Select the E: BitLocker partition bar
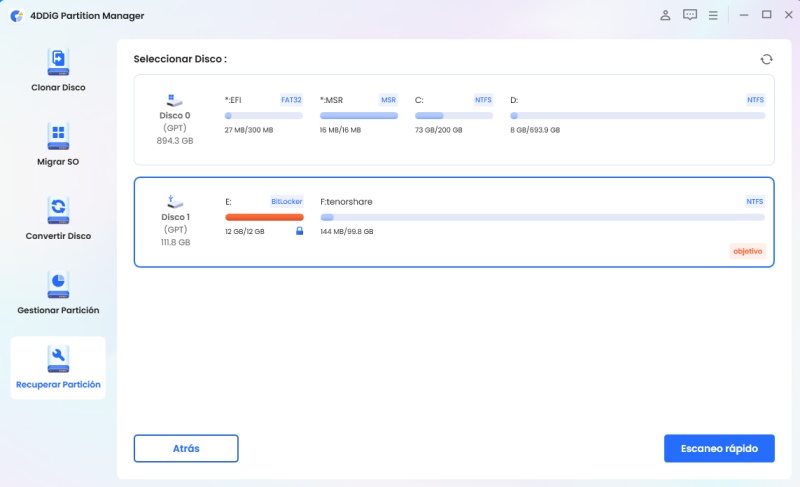The width and height of the screenshot is (800, 487). pyautogui.click(x=264, y=217)
